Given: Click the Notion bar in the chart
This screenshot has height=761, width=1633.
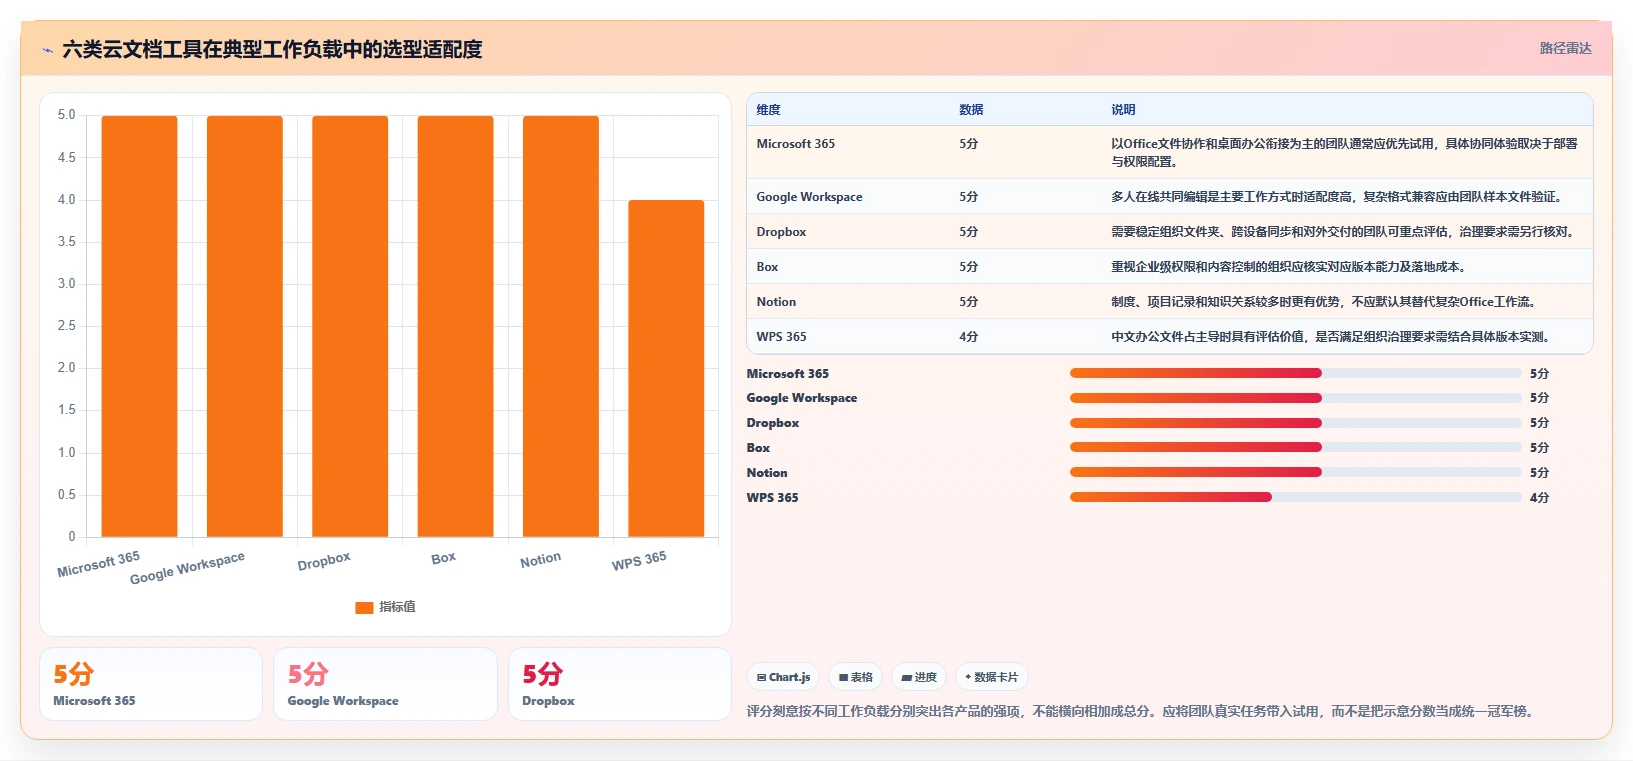Looking at the screenshot, I should [561, 326].
